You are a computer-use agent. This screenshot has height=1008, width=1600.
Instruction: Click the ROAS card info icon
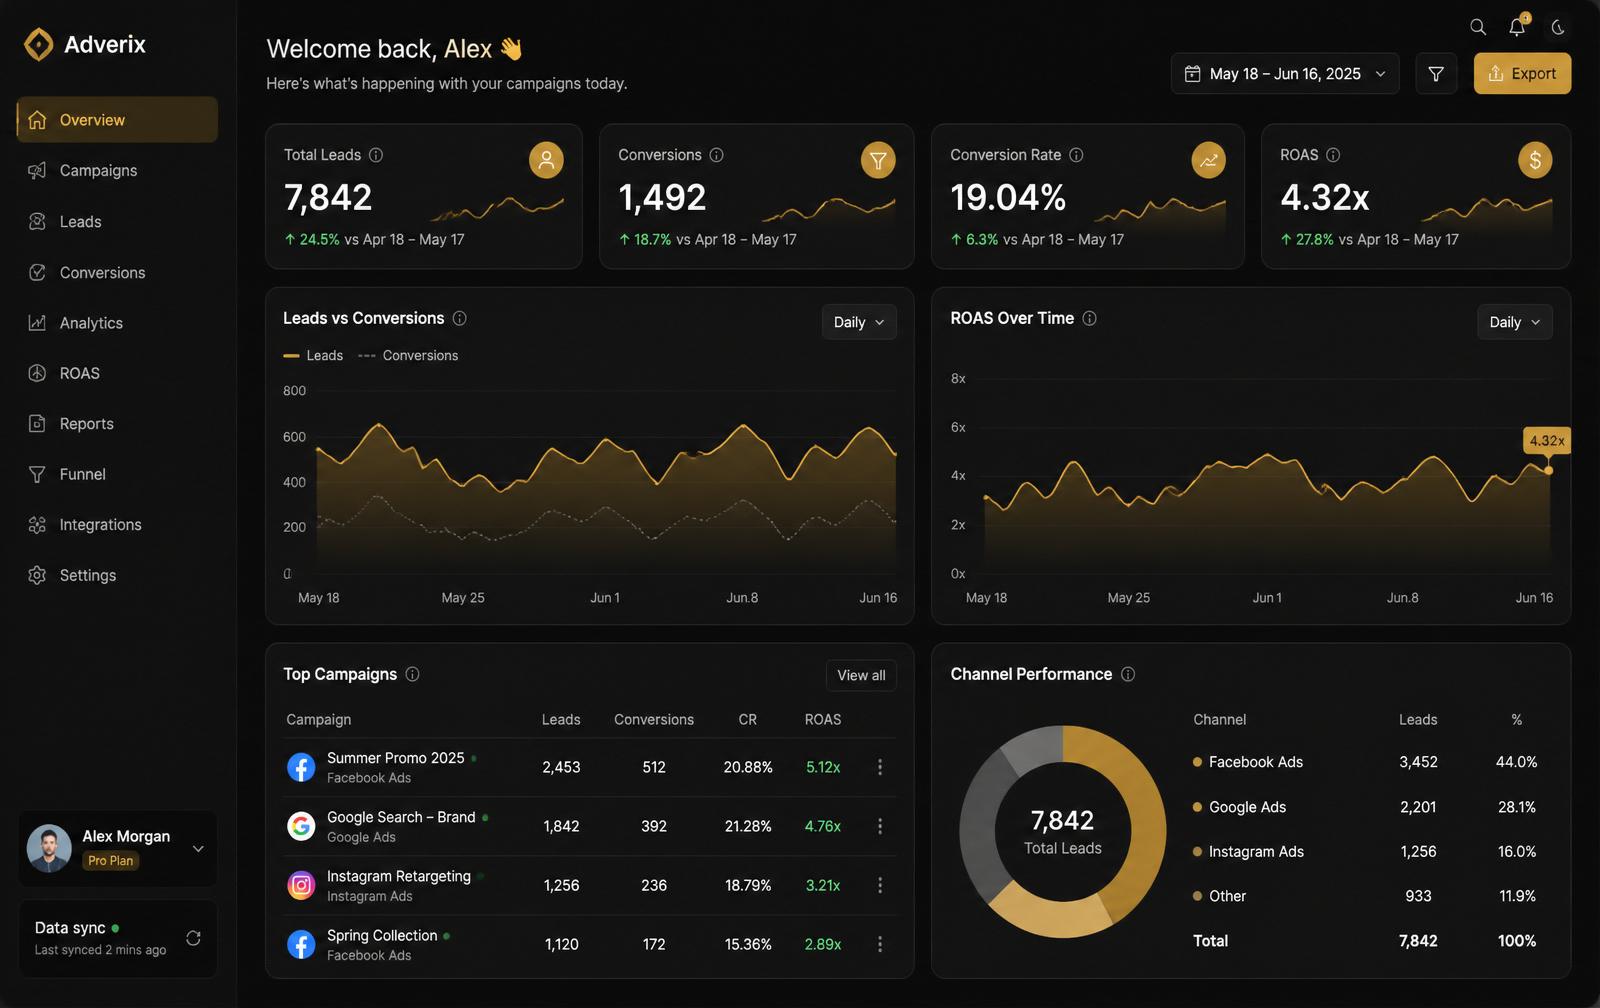pyautogui.click(x=1333, y=155)
